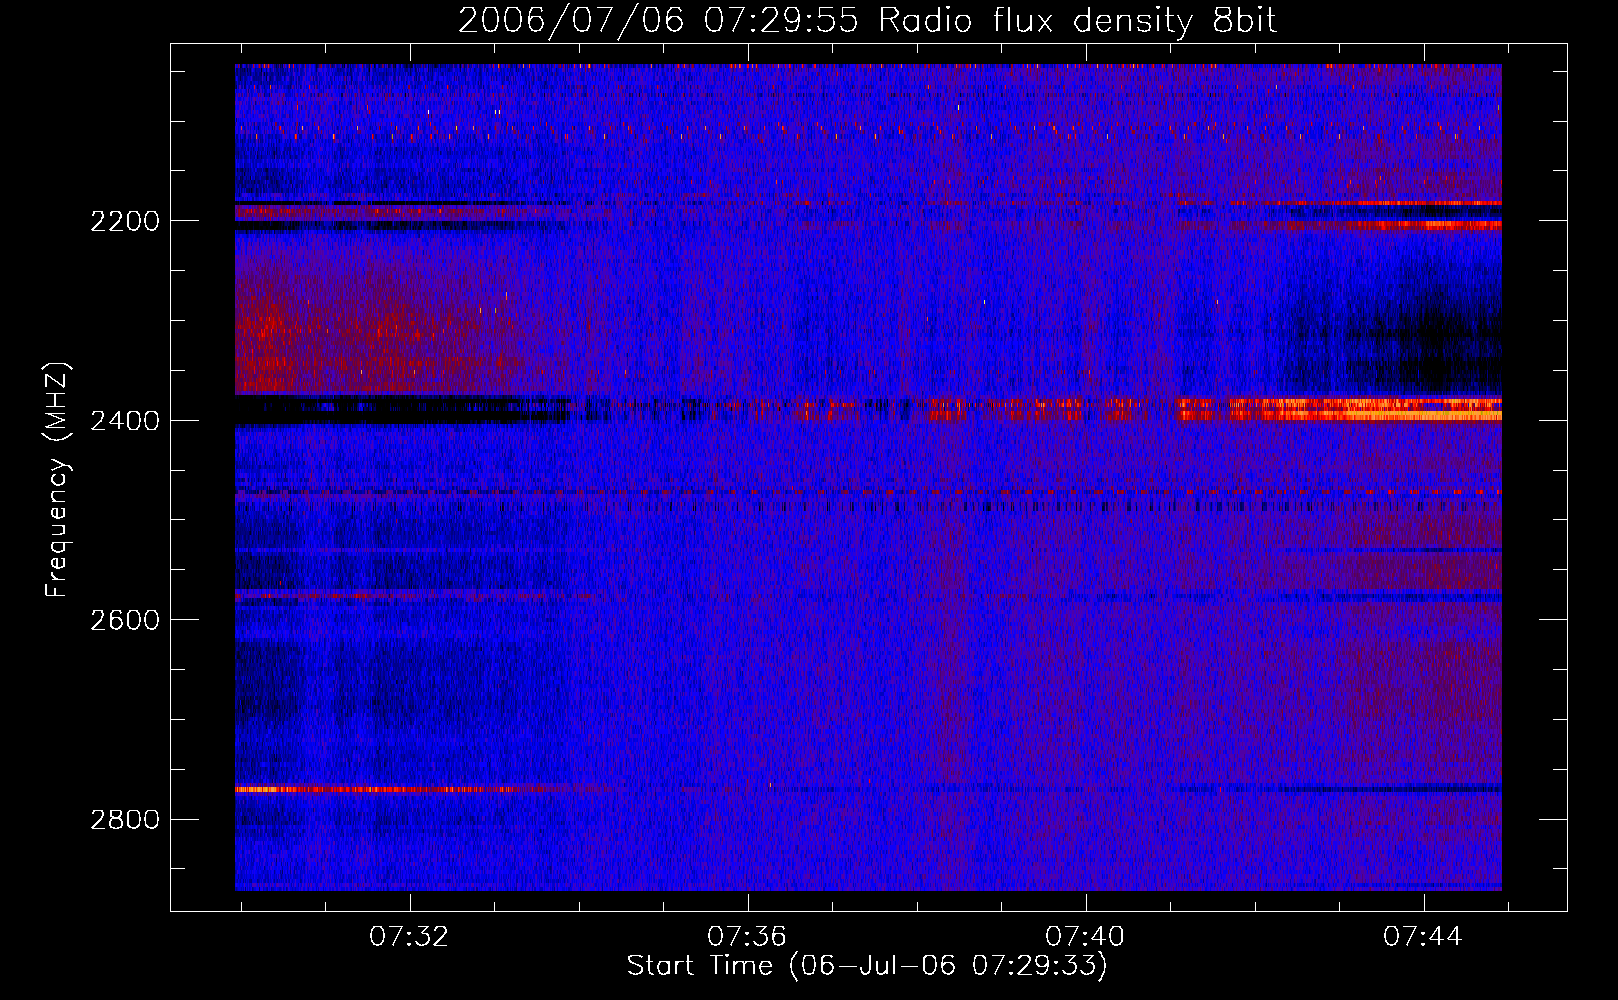Click the 'Frequency (MHZ)' y-axis label
This screenshot has width=1618, height=1000.
pyautogui.click(x=57, y=480)
